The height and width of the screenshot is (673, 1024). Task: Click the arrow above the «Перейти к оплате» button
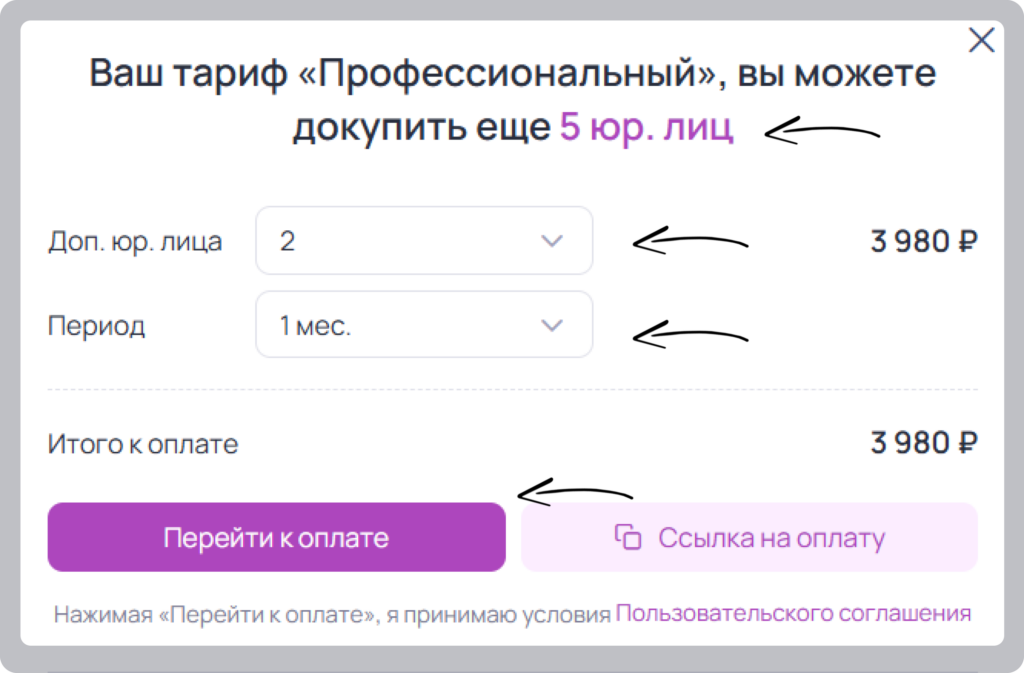[575, 492]
